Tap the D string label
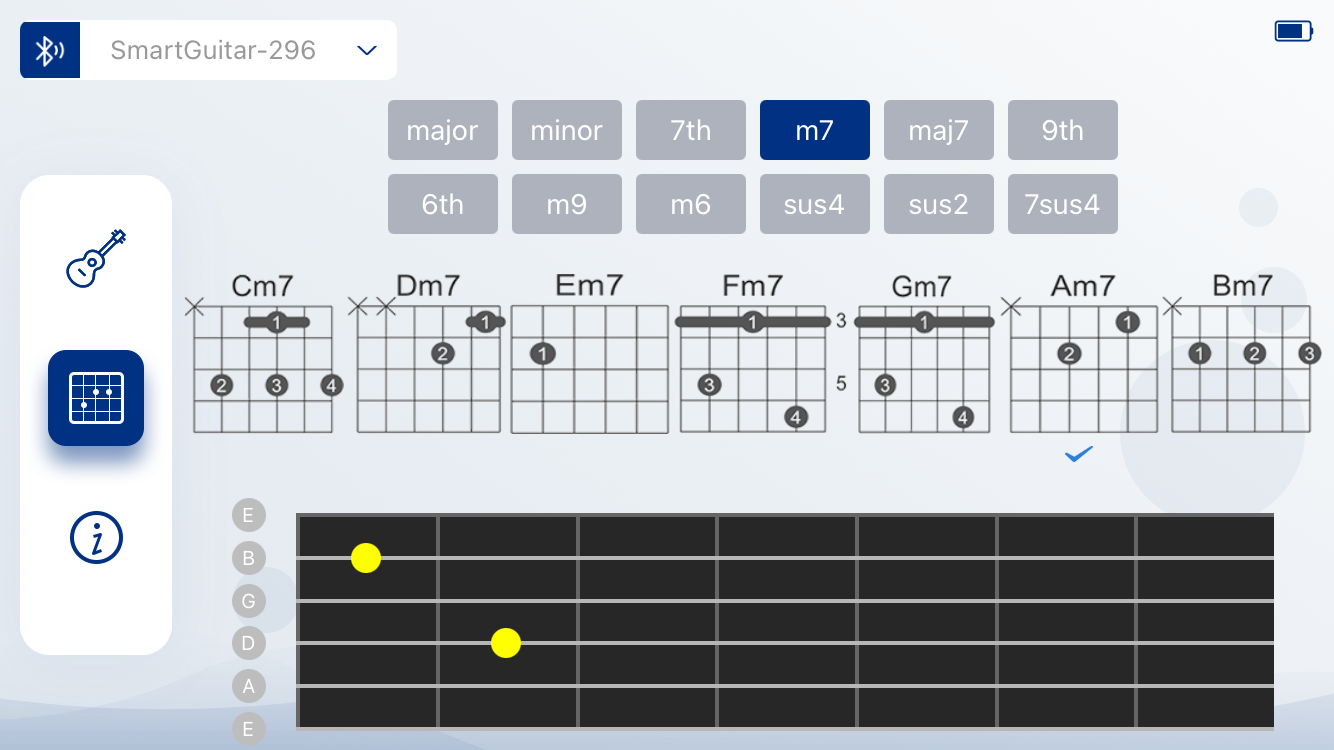 pyautogui.click(x=248, y=643)
